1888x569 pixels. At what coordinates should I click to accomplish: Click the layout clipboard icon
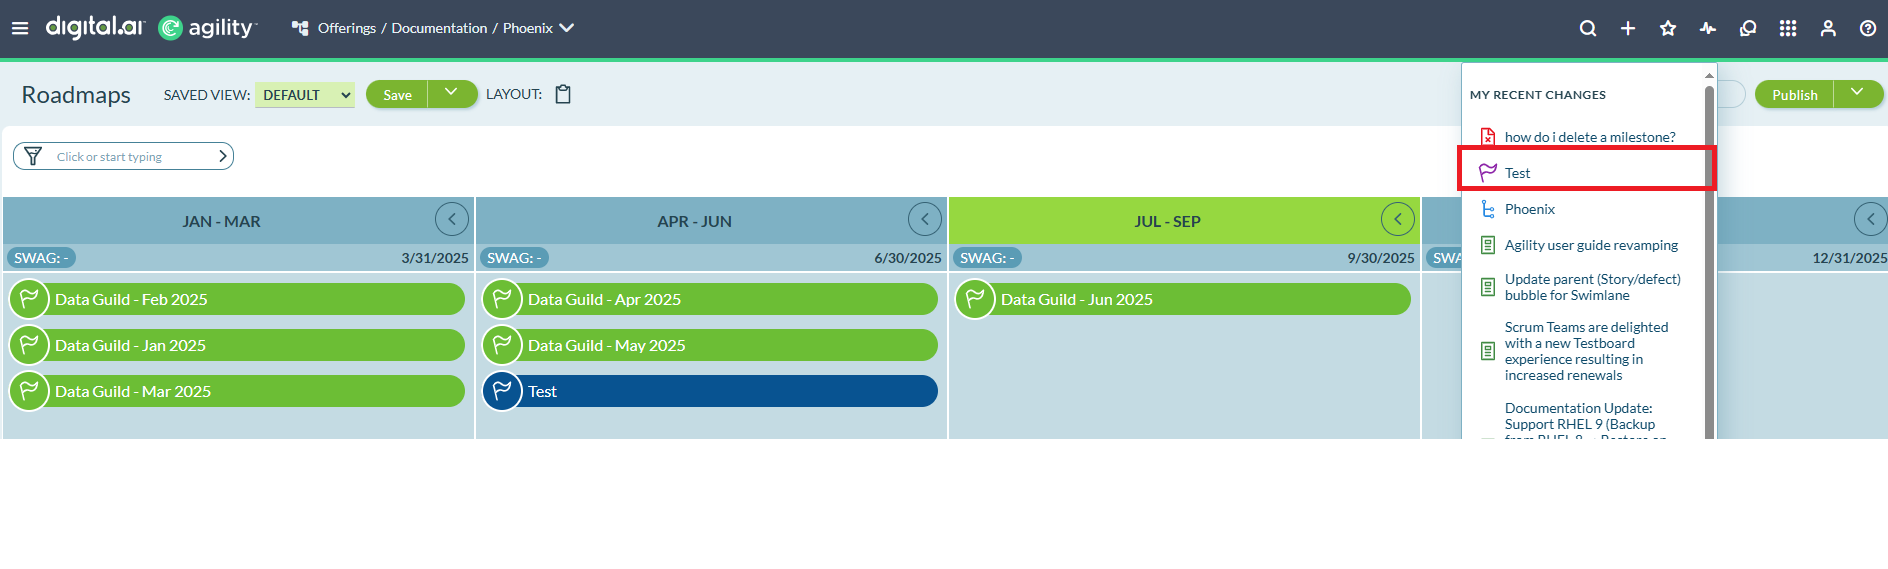pyautogui.click(x=563, y=94)
